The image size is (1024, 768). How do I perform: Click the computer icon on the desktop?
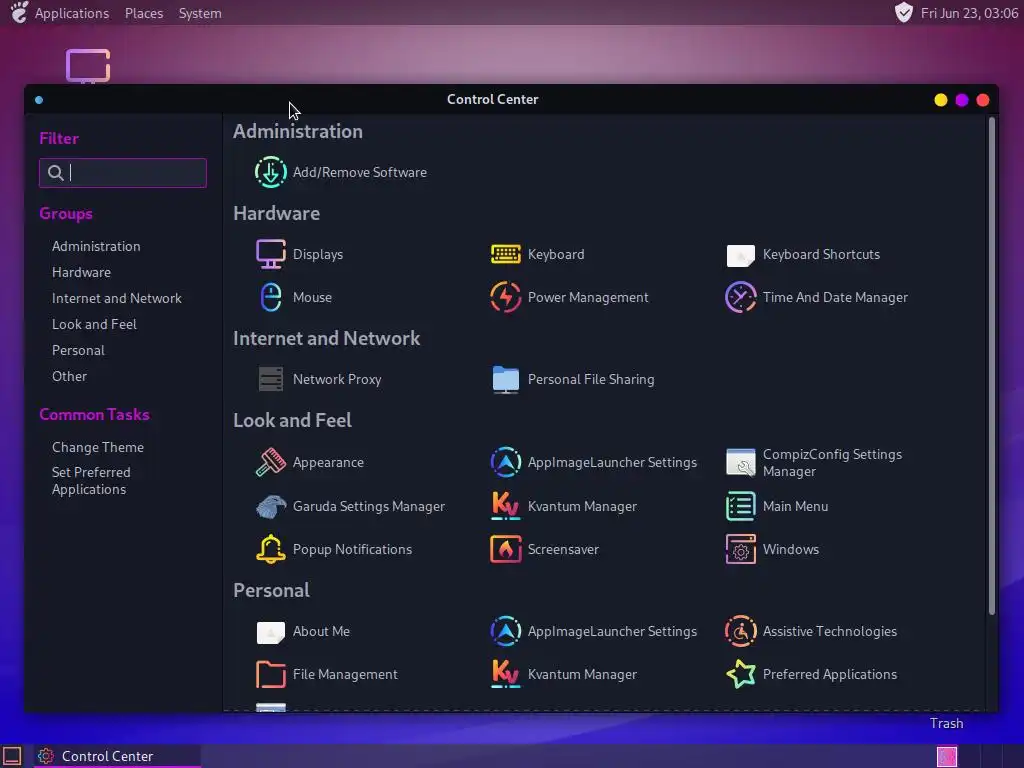[88, 66]
